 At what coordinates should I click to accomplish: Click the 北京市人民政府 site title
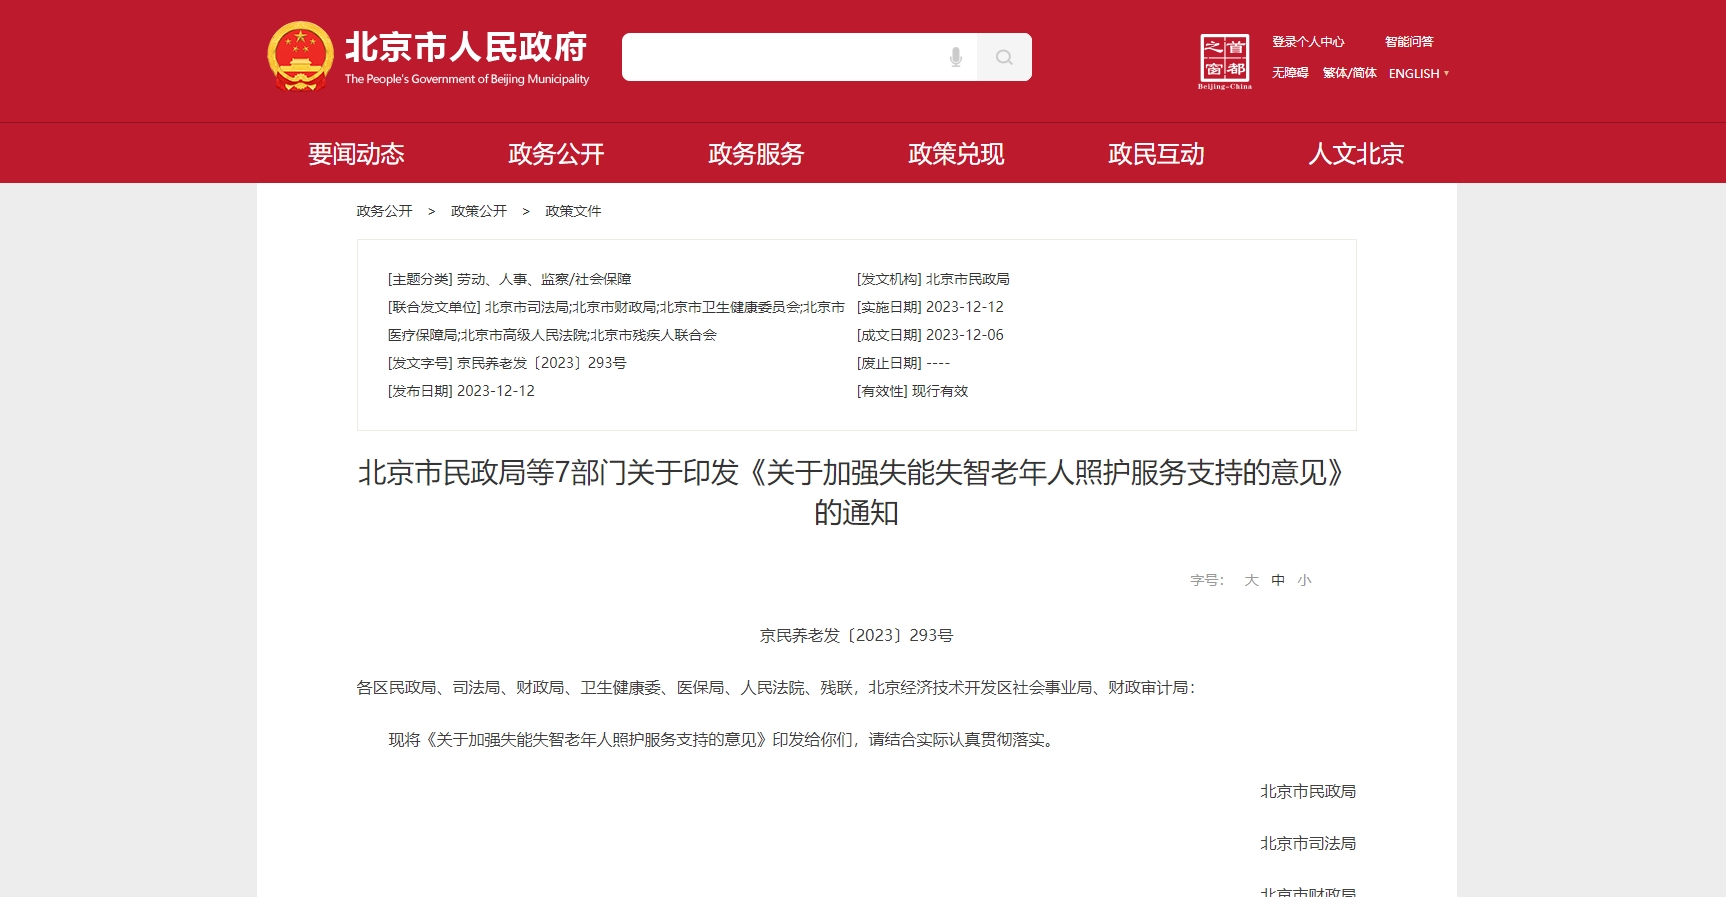pyautogui.click(x=466, y=47)
